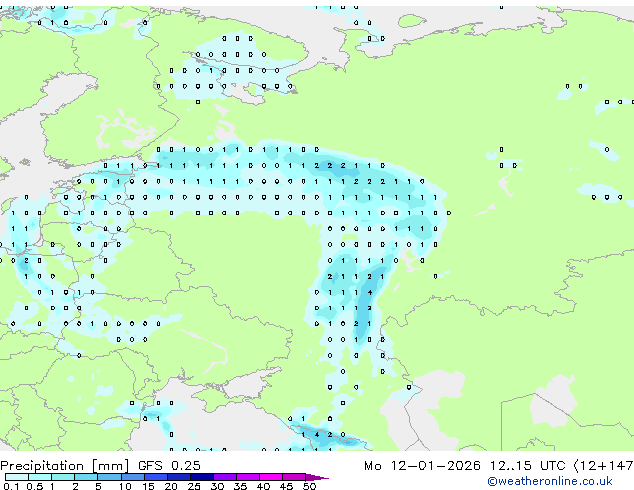
Task: Select the 15–20 mm legend color swatch
Action: point(156,477)
